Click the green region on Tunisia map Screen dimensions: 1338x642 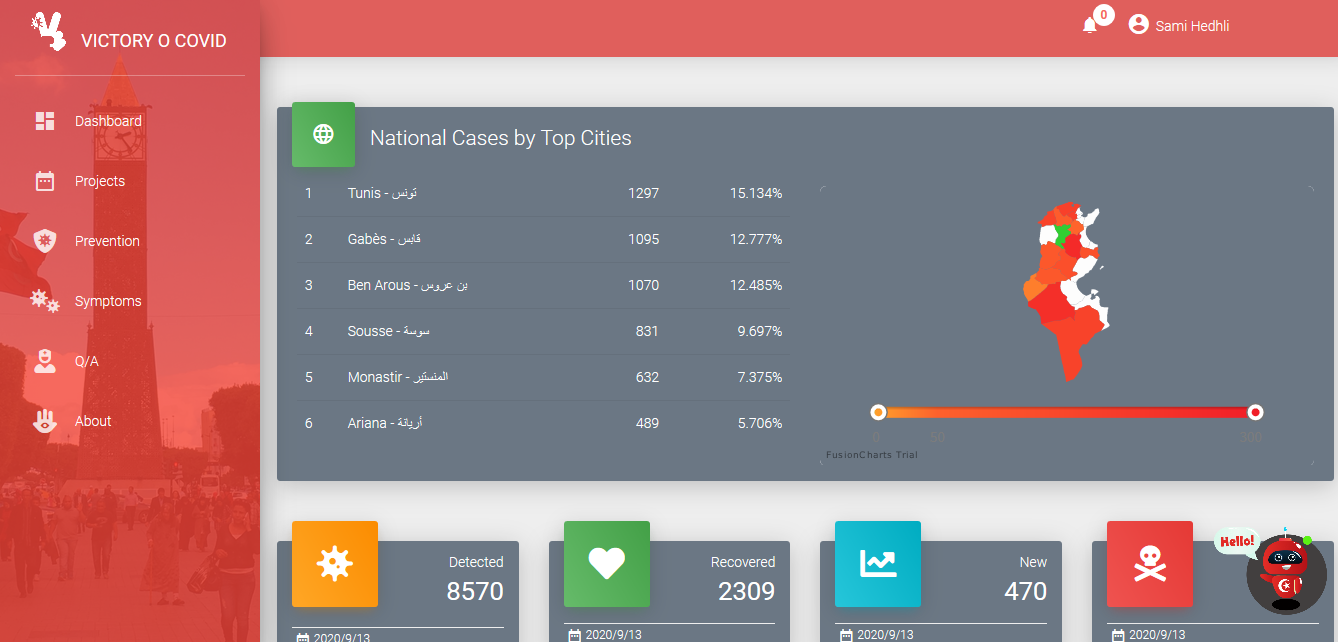(1062, 234)
